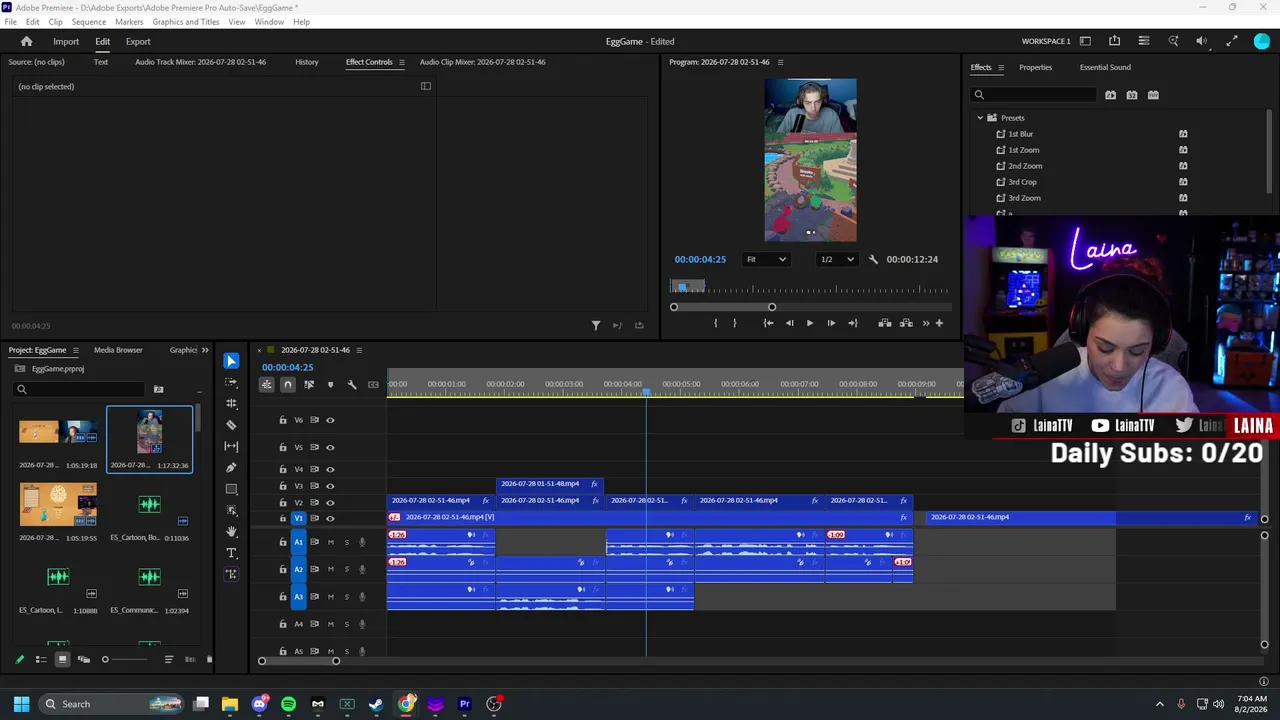Step forward one frame
This screenshot has width=1280, height=720.
tap(831, 323)
